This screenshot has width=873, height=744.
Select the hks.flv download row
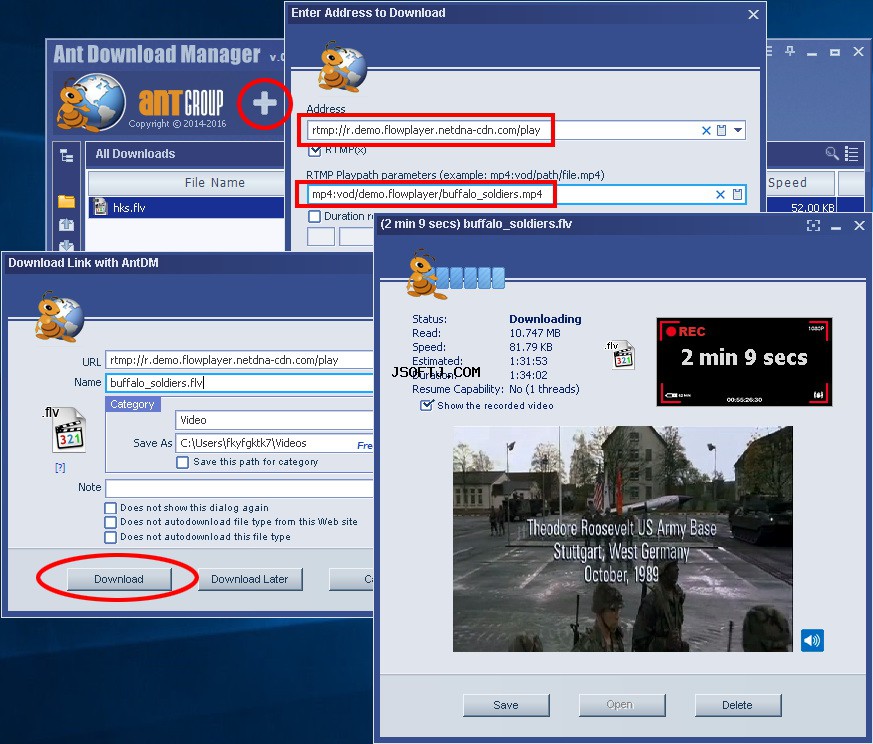point(186,208)
